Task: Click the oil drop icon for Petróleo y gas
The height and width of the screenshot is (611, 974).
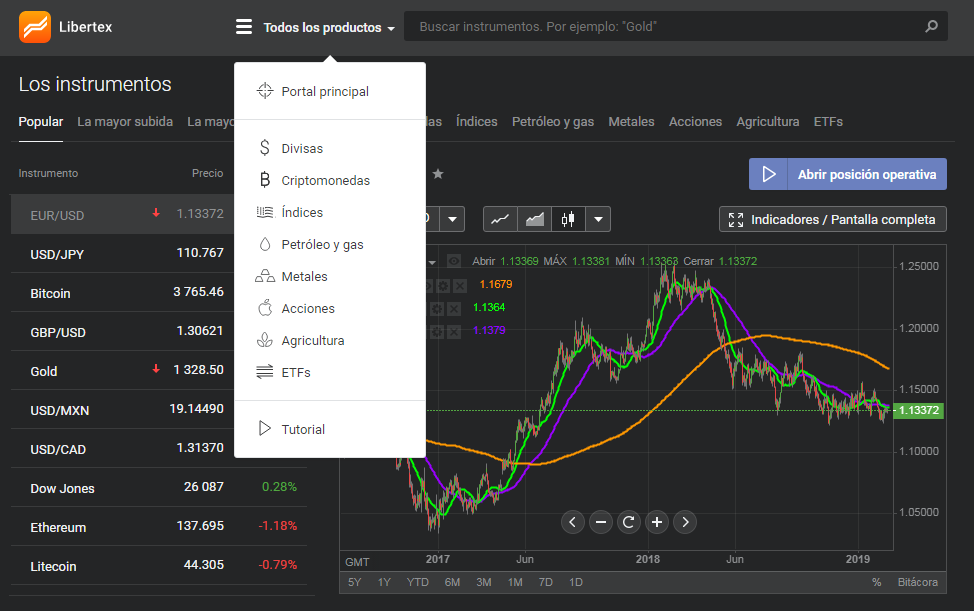Action: 265,244
